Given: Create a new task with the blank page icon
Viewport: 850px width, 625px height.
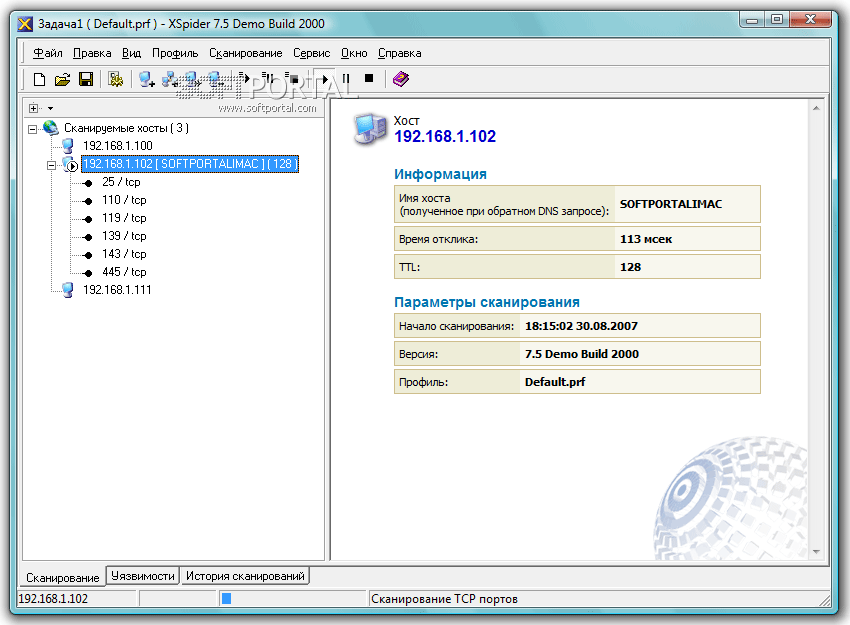Looking at the screenshot, I should coord(39,79).
